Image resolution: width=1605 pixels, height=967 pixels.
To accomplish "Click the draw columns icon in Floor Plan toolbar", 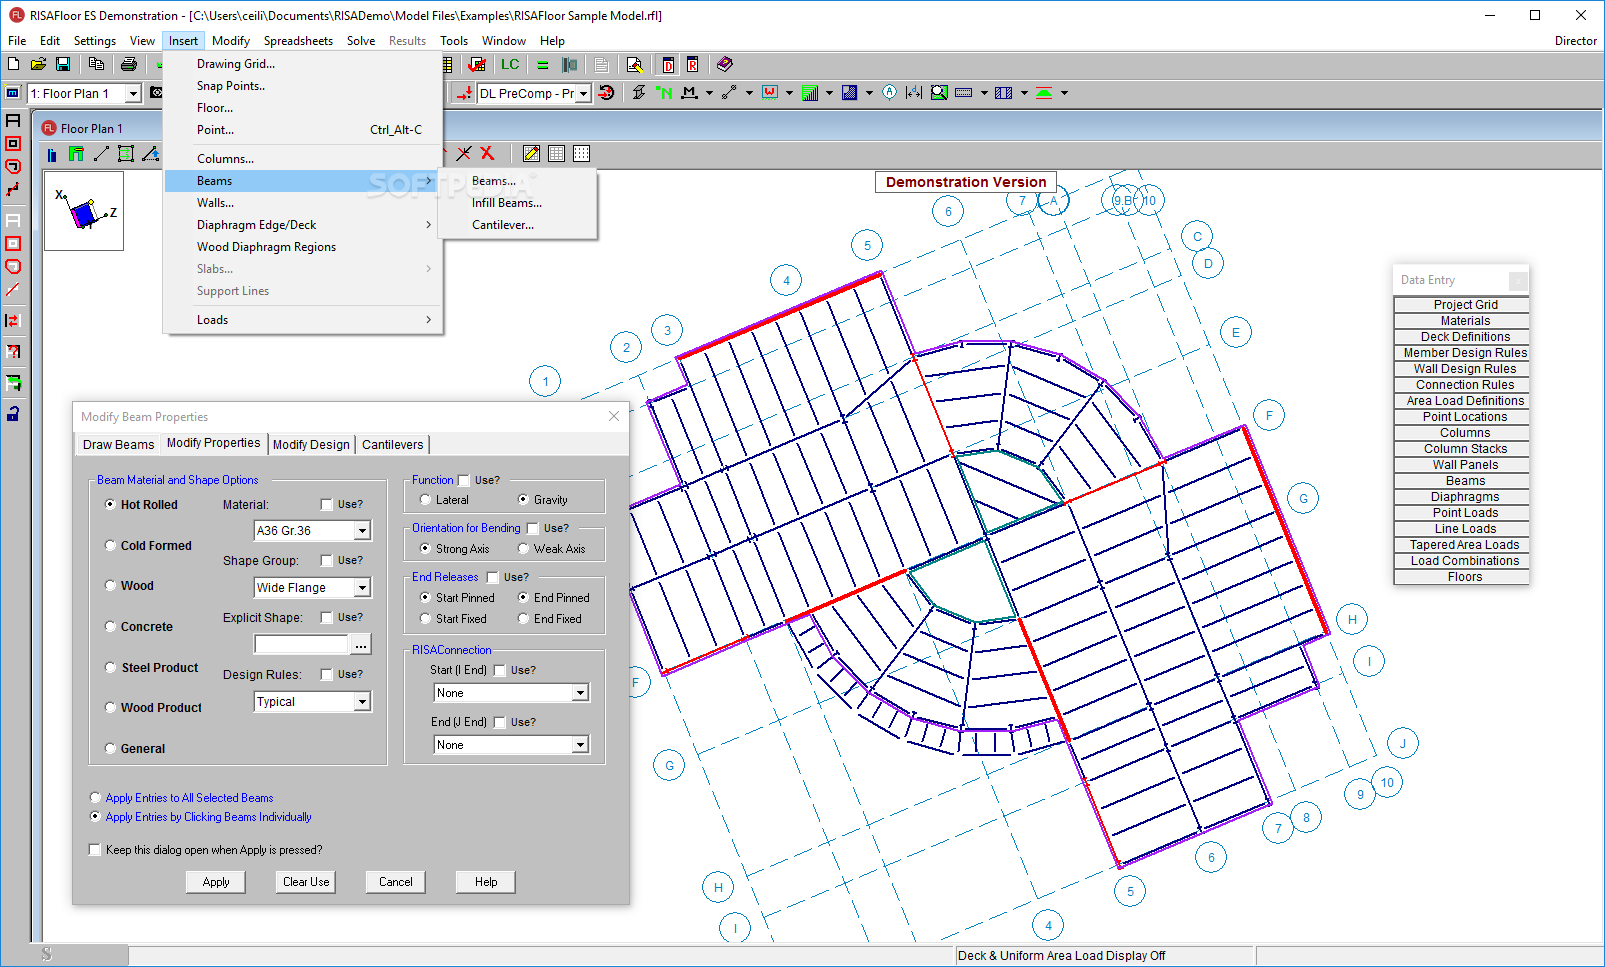I will [52, 154].
